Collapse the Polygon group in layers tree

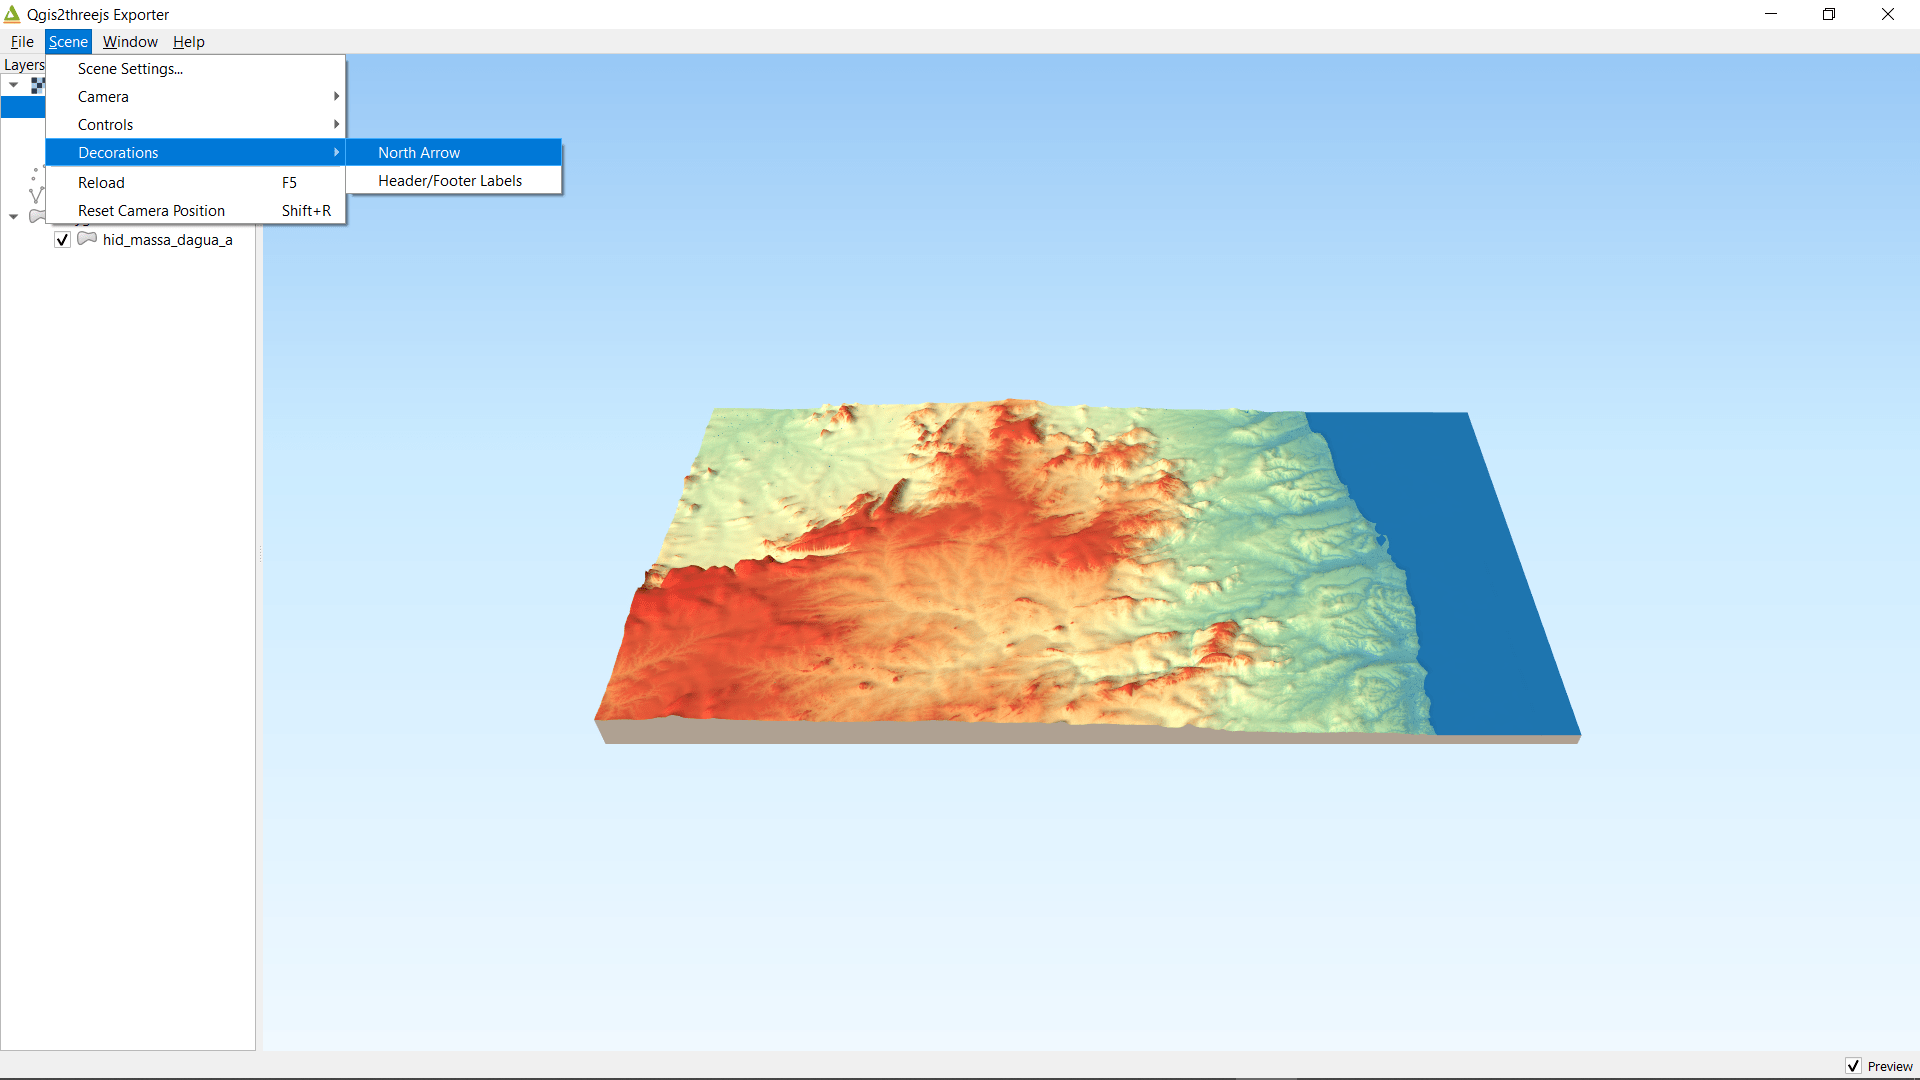pyautogui.click(x=14, y=216)
